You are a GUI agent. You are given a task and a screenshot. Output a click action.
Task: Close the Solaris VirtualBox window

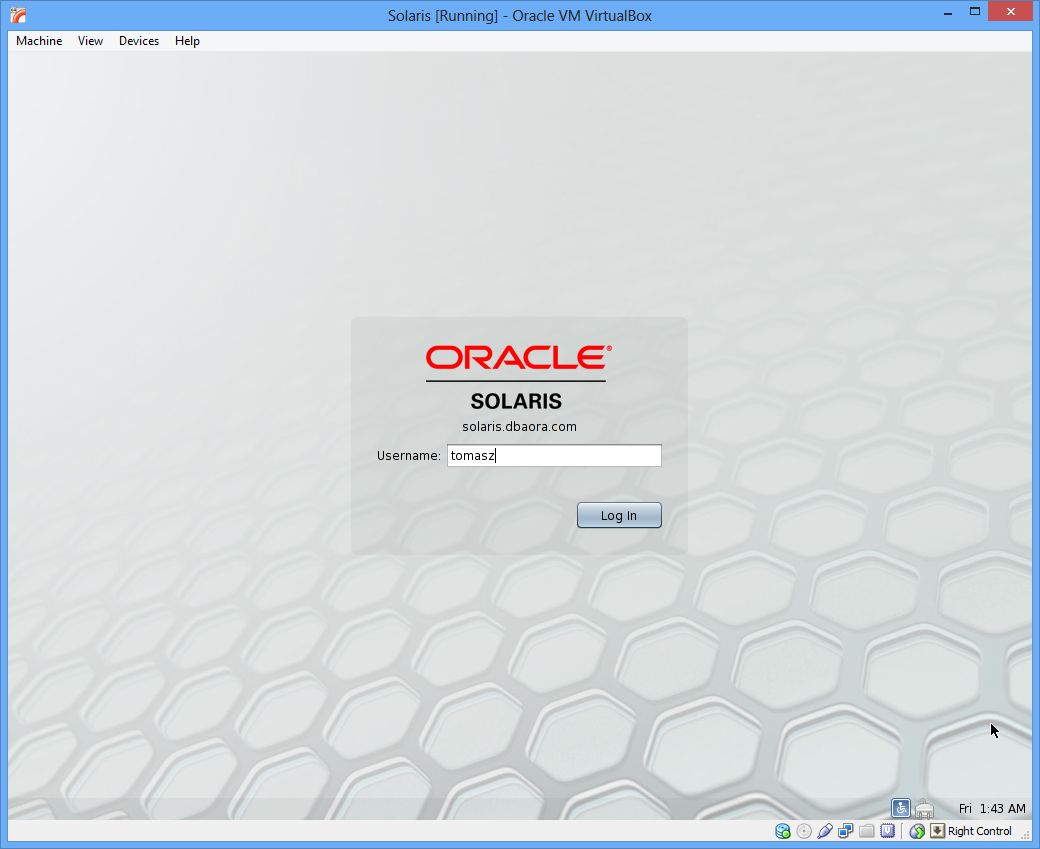(1010, 12)
